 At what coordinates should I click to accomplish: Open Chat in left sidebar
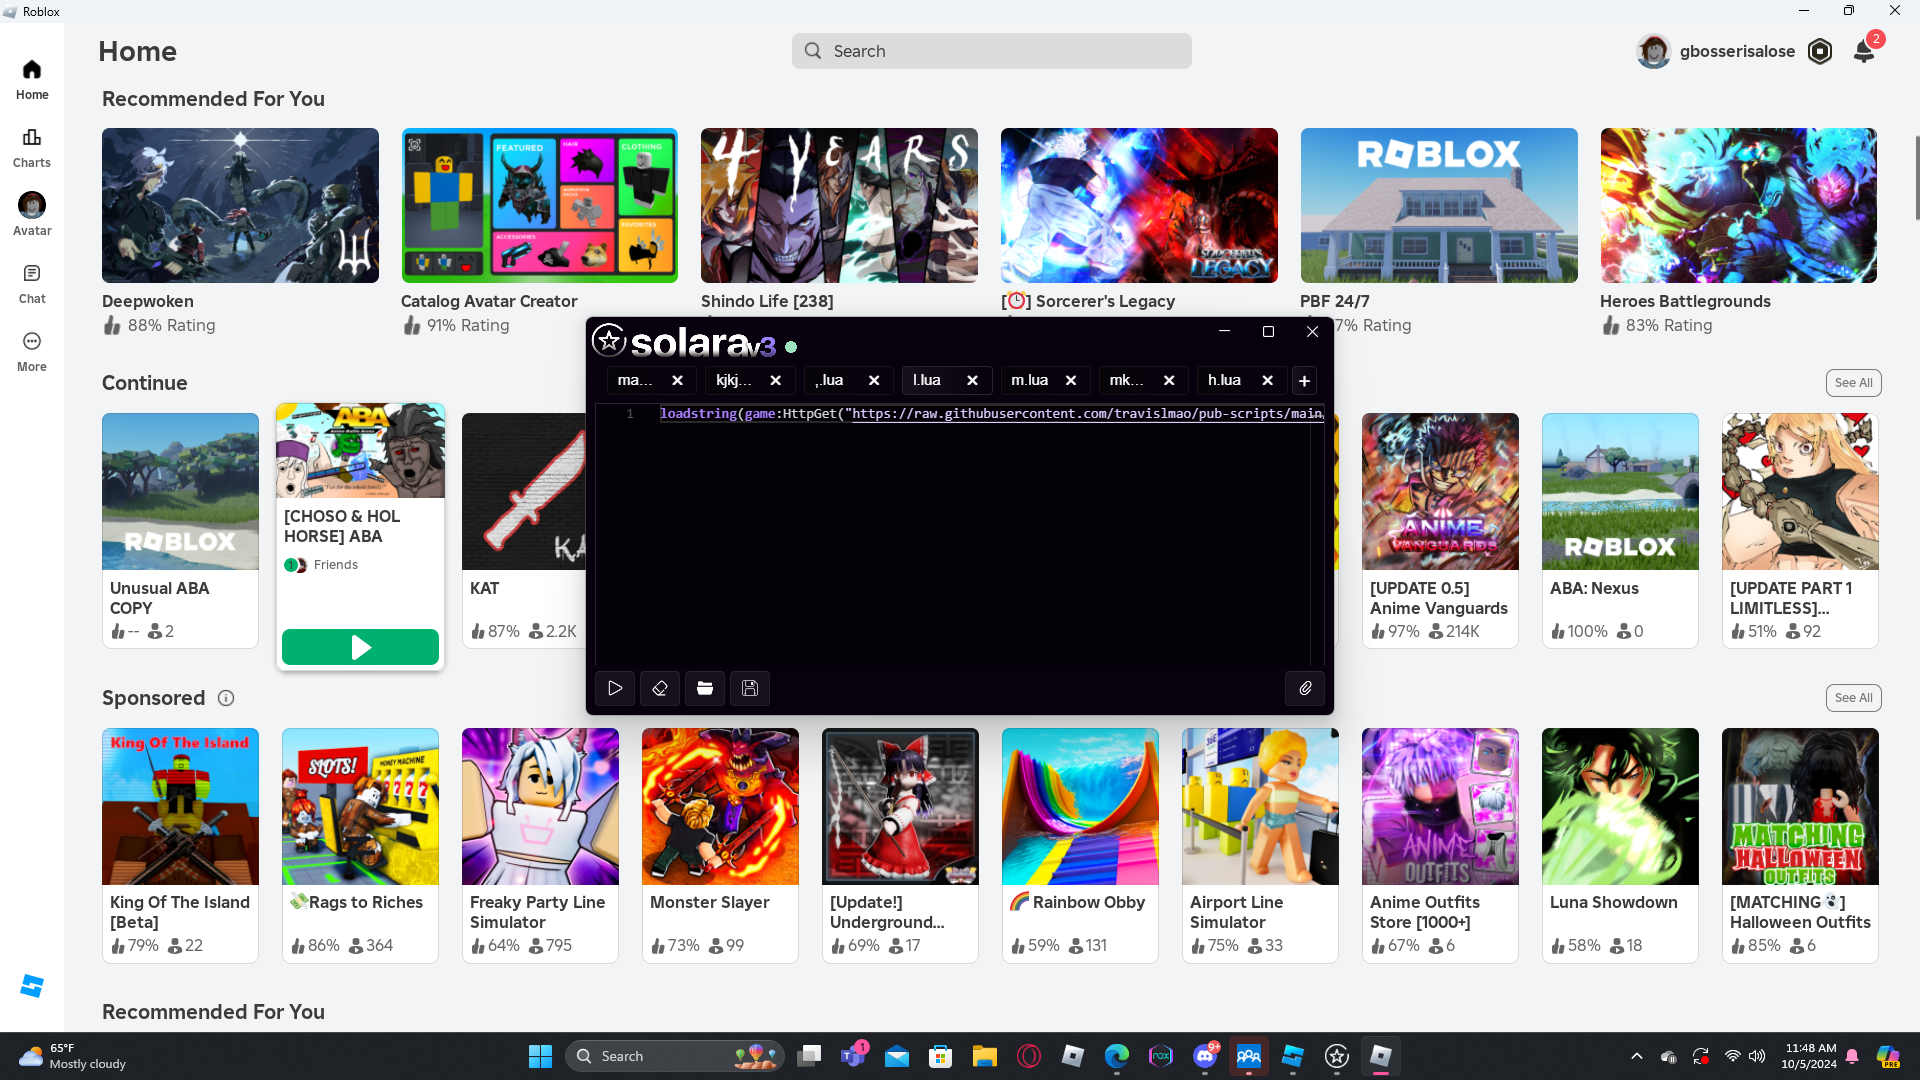[x=32, y=283]
